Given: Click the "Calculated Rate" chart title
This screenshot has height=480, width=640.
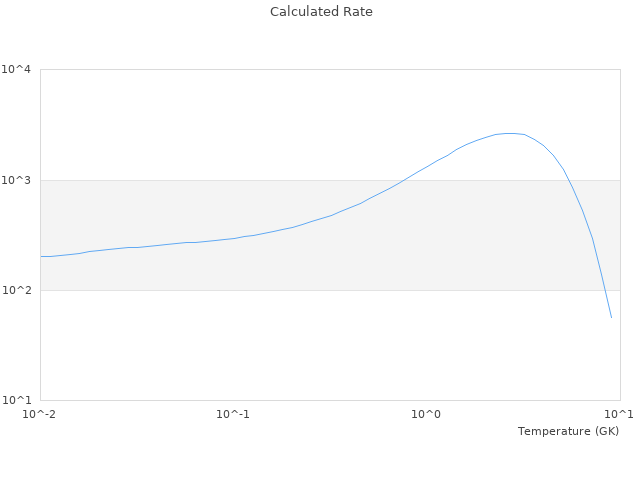Looking at the screenshot, I should click(320, 12).
